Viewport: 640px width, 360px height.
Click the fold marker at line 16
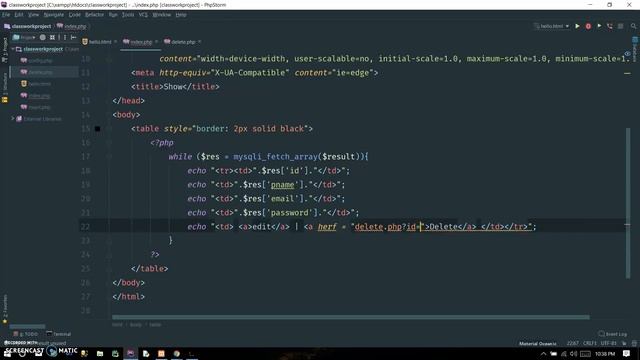109,143
